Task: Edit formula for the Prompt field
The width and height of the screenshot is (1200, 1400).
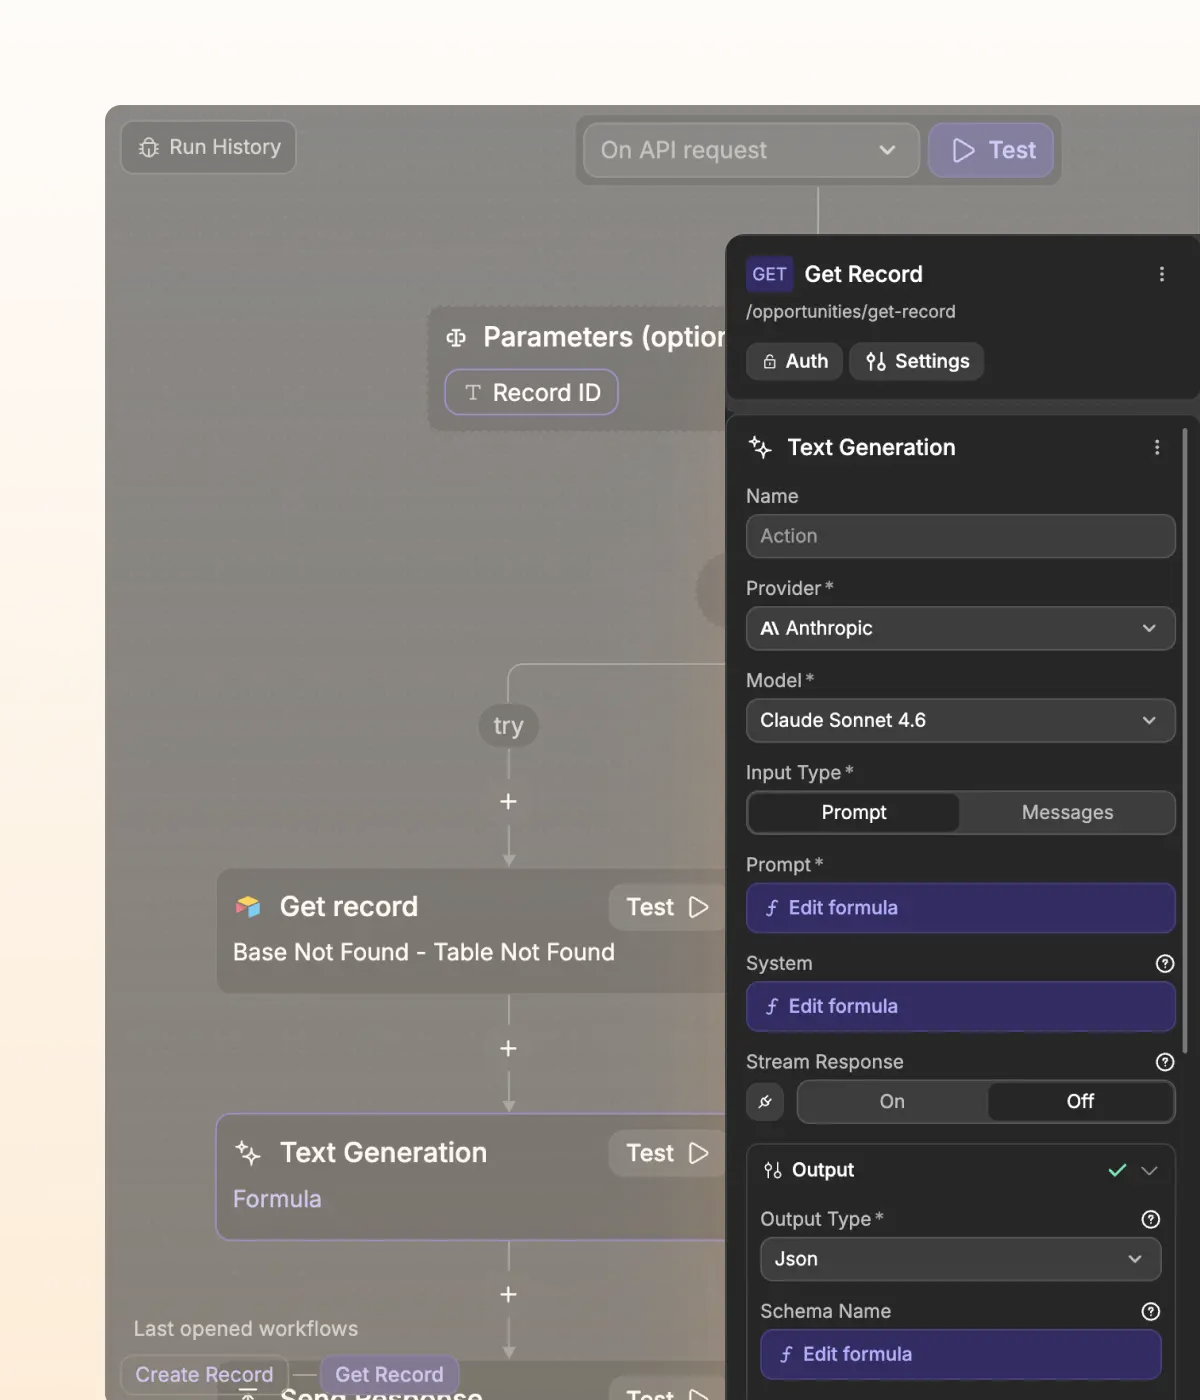Action: click(960, 908)
